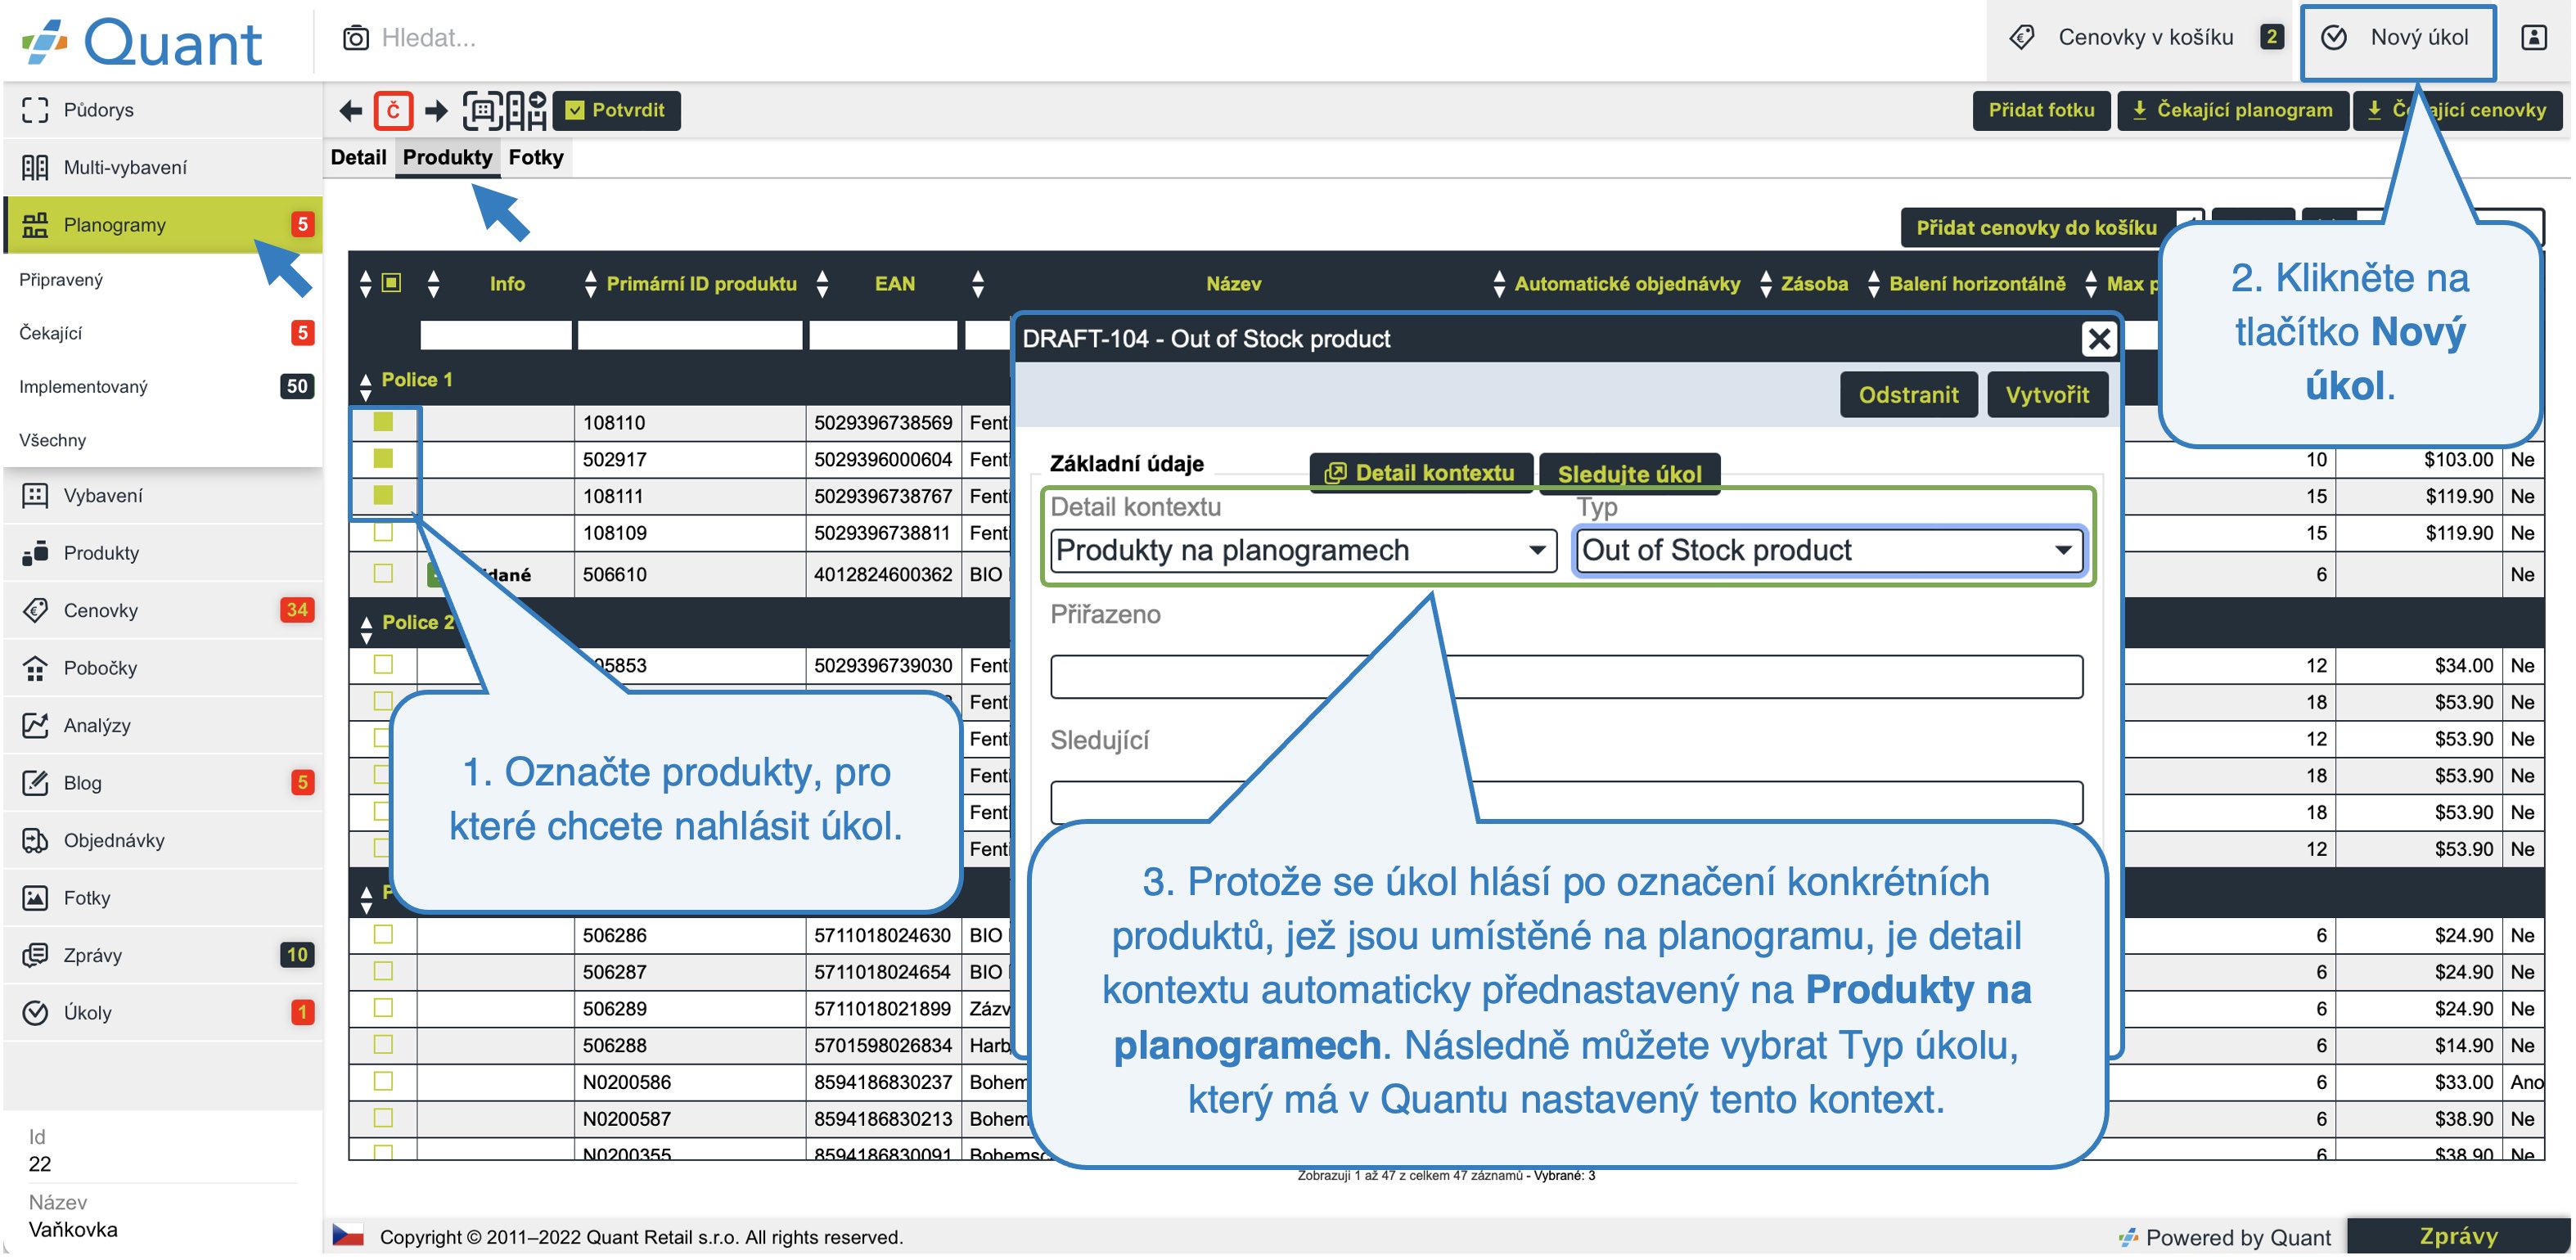Click the Nový úkol button

(x=2397, y=40)
